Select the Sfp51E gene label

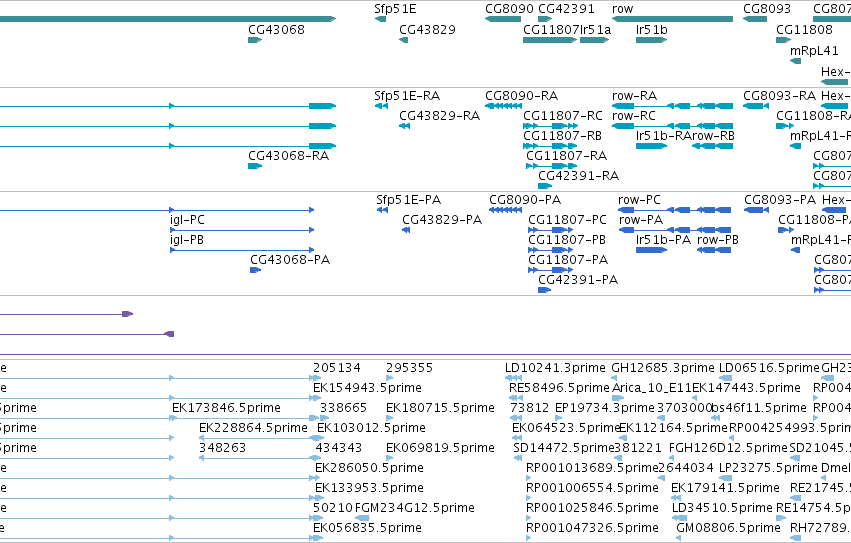pyautogui.click(x=395, y=9)
